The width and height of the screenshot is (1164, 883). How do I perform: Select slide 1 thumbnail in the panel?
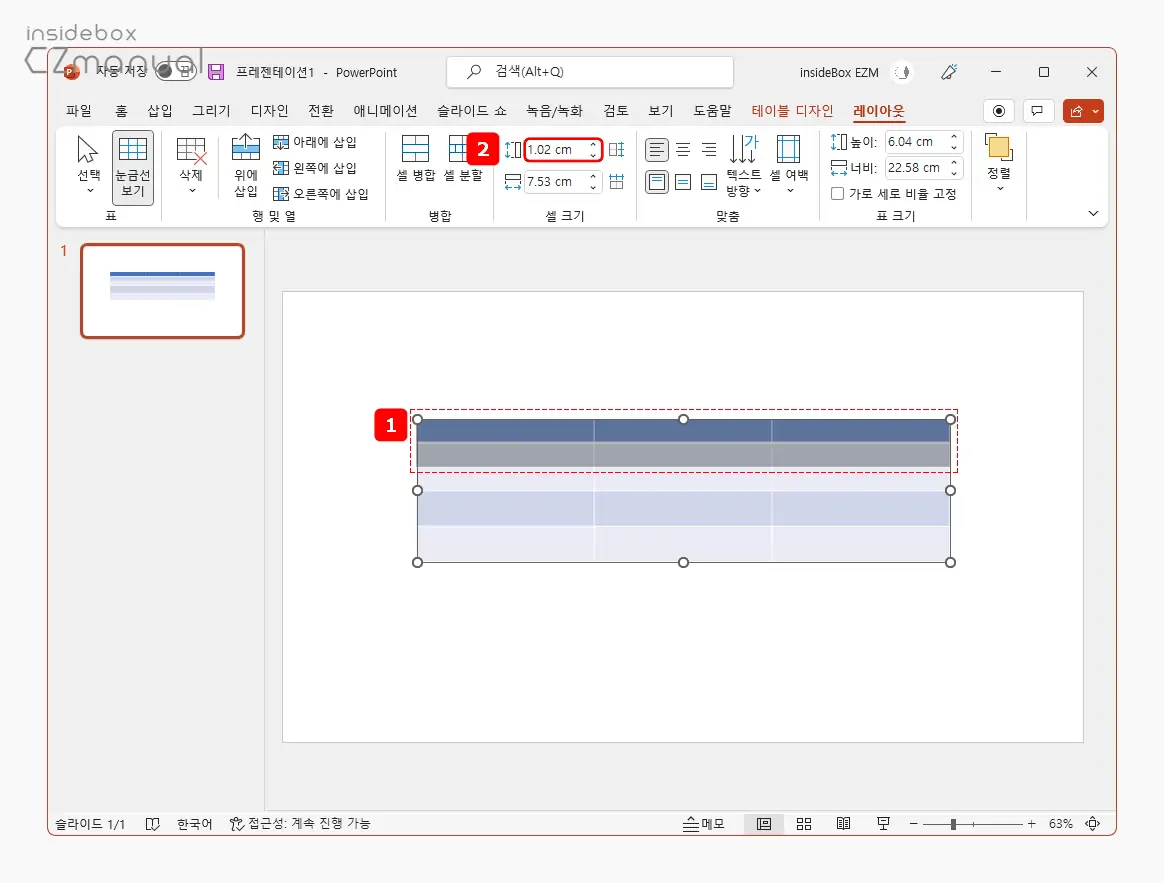pos(162,291)
